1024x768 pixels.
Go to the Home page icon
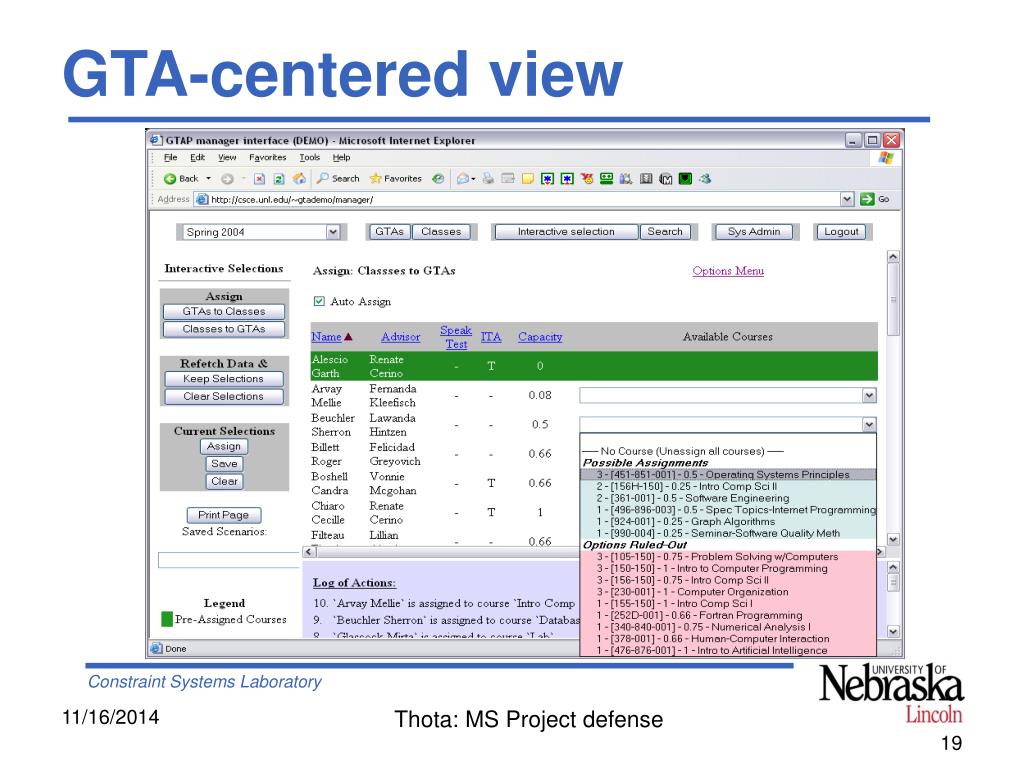click(299, 178)
